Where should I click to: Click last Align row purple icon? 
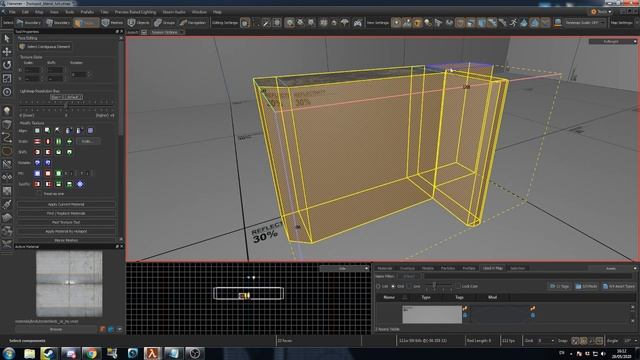click(x=90, y=130)
